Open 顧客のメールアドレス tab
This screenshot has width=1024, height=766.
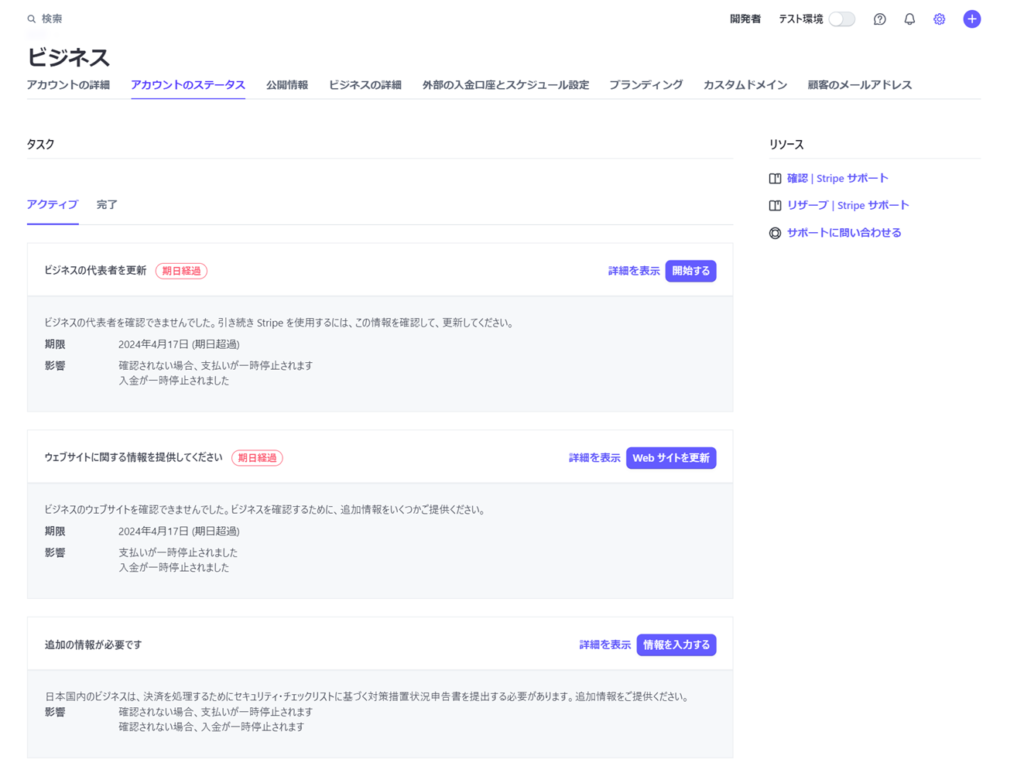[x=859, y=85]
